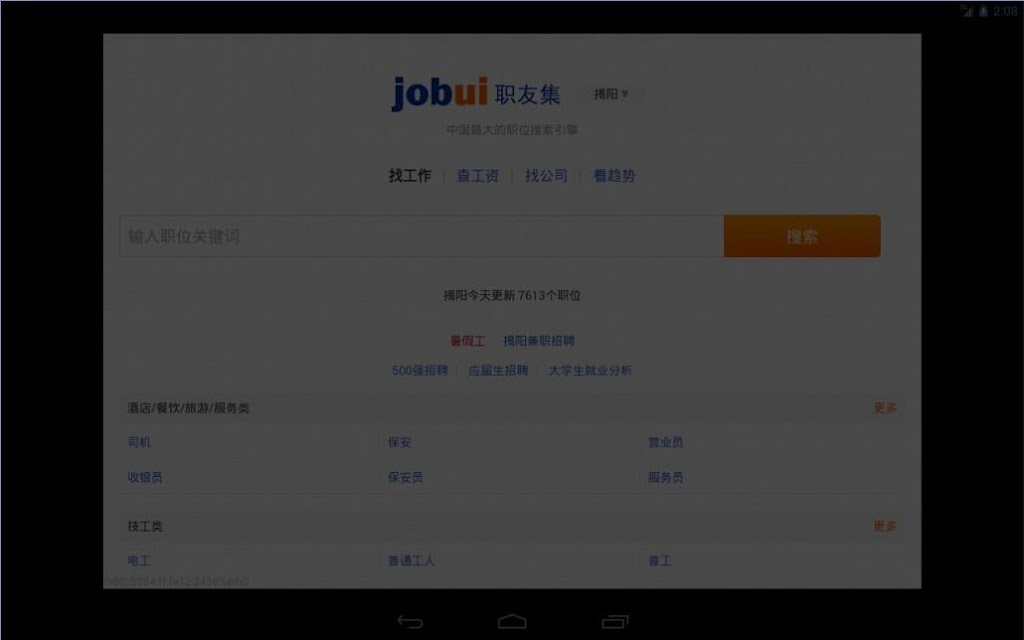The height and width of the screenshot is (640, 1024).
Task: Open the 500强招聘 link
Action: [420, 370]
